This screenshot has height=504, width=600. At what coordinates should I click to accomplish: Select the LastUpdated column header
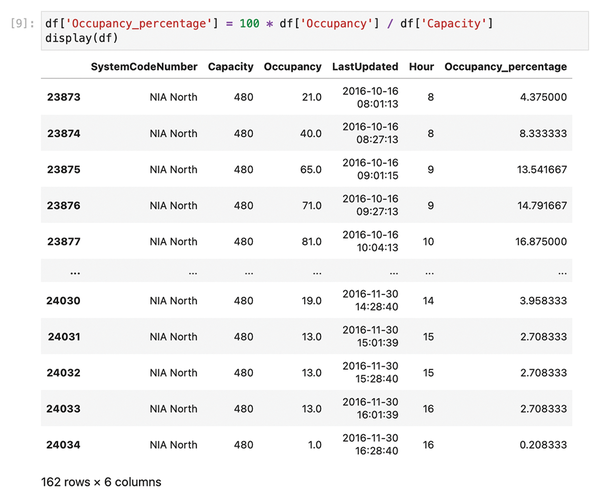(365, 67)
